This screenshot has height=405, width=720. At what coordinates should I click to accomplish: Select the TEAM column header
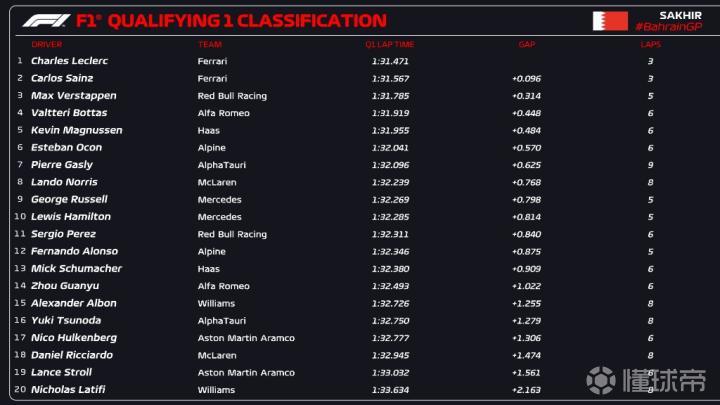pyautogui.click(x=209, y=45)
